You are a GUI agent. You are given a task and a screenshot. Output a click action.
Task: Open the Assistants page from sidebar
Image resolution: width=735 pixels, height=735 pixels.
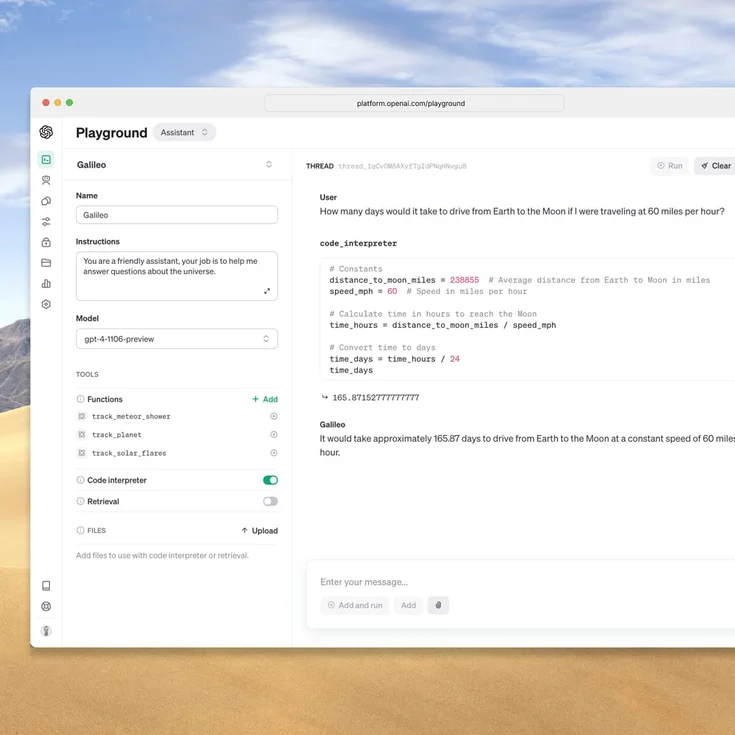(x=46, y=180)
